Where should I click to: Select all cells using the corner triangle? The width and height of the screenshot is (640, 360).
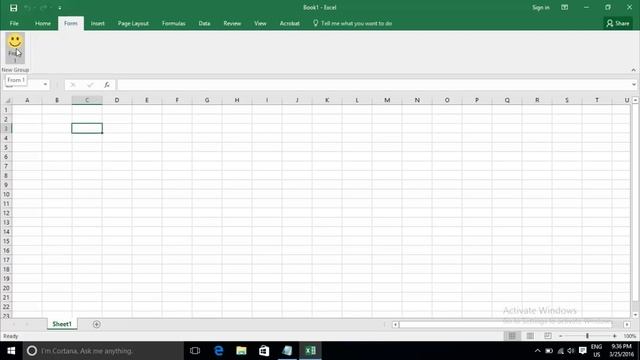7,100
